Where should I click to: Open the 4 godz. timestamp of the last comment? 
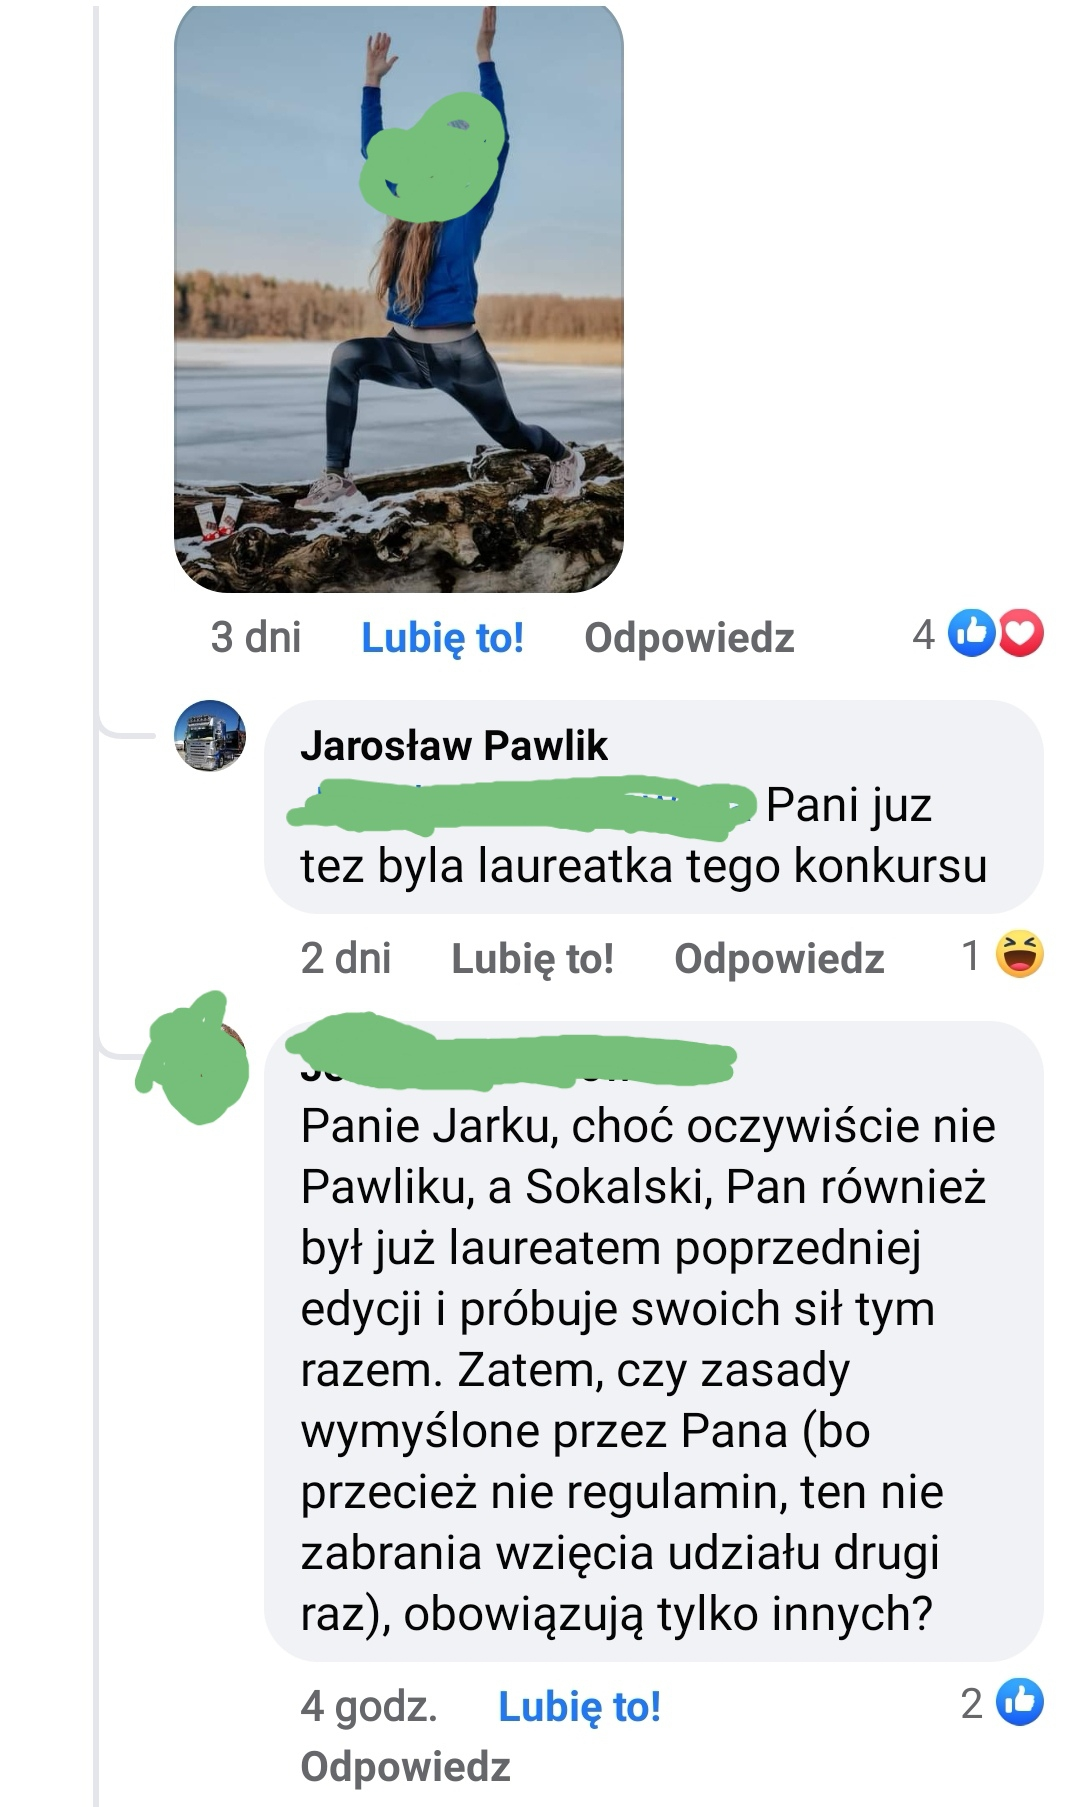369,1706
